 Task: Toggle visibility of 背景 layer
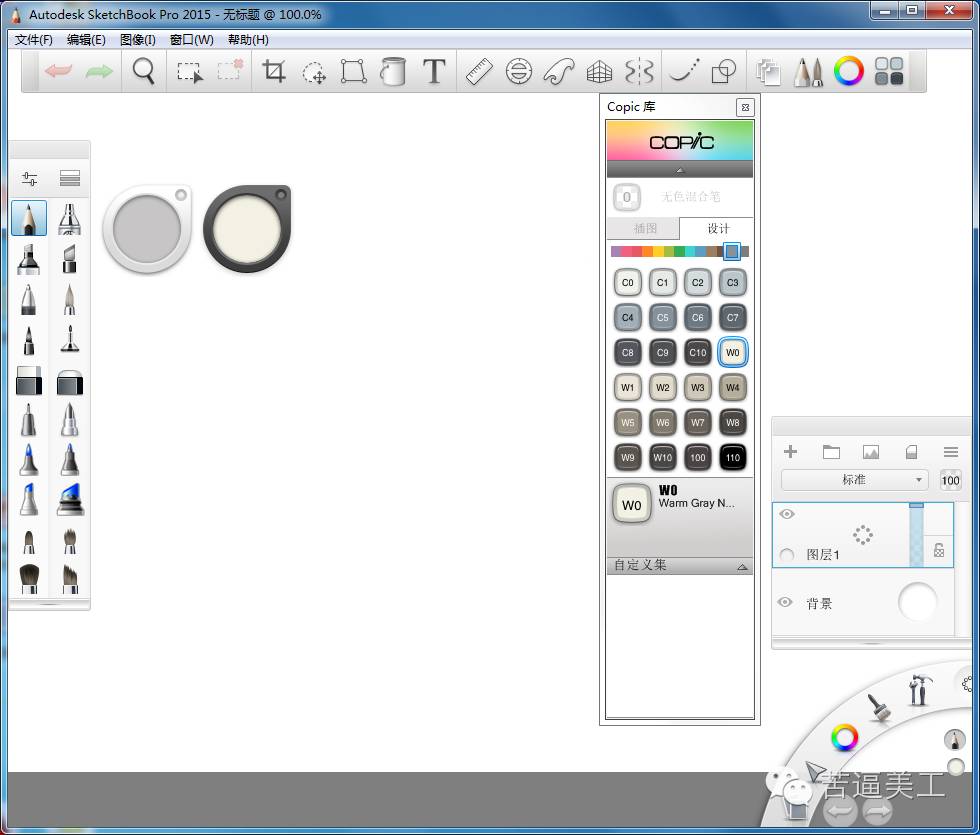[x=785, y=602]
